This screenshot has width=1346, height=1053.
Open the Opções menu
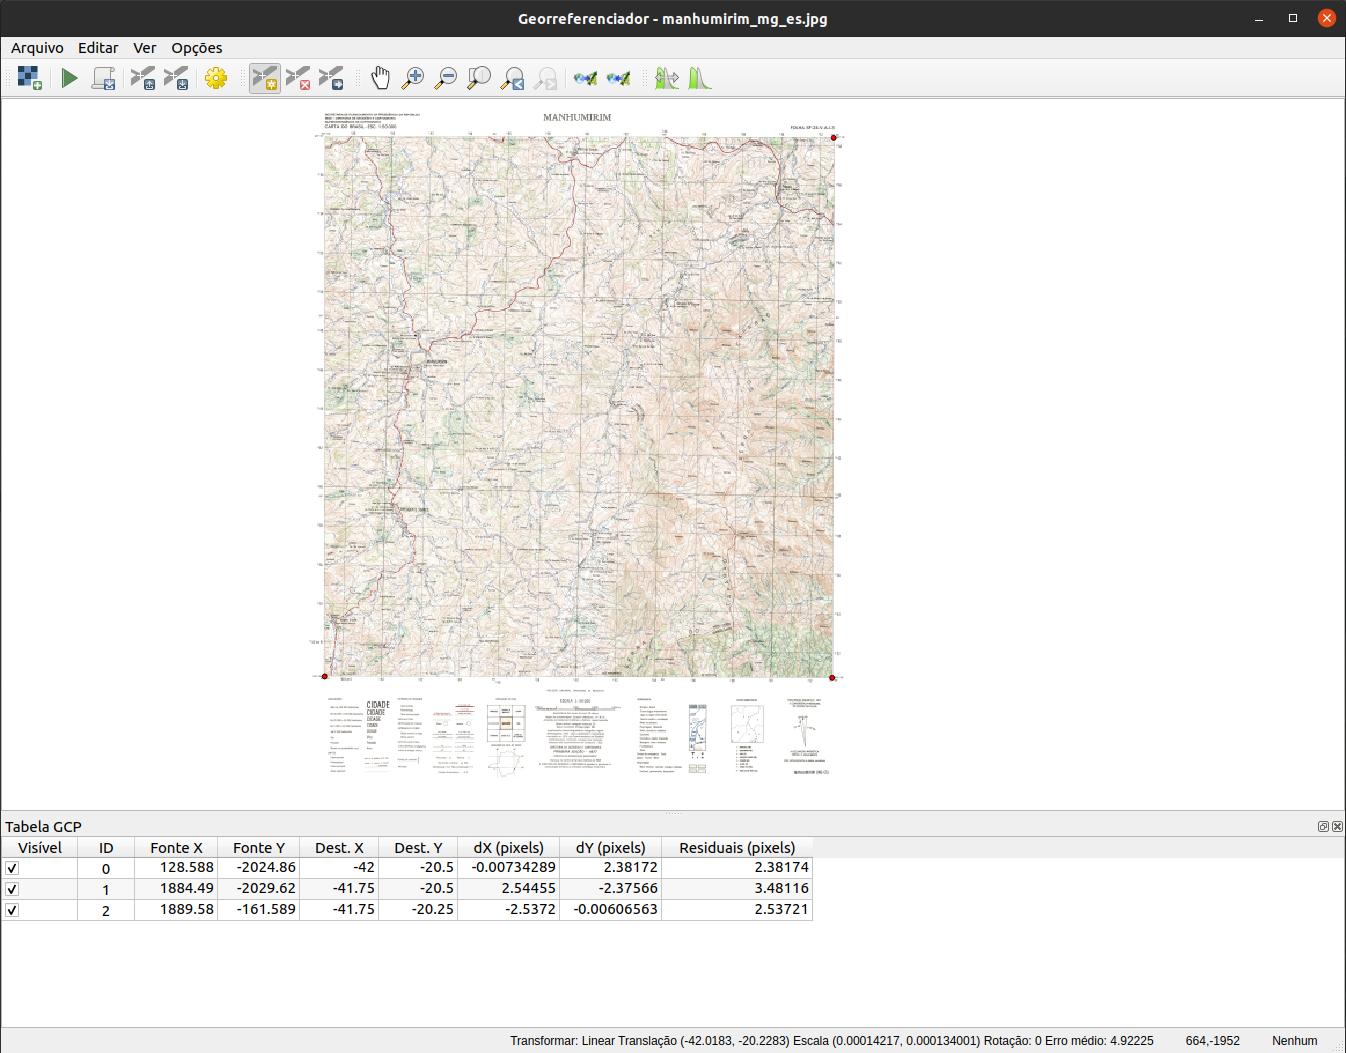[x=197, y=48]
